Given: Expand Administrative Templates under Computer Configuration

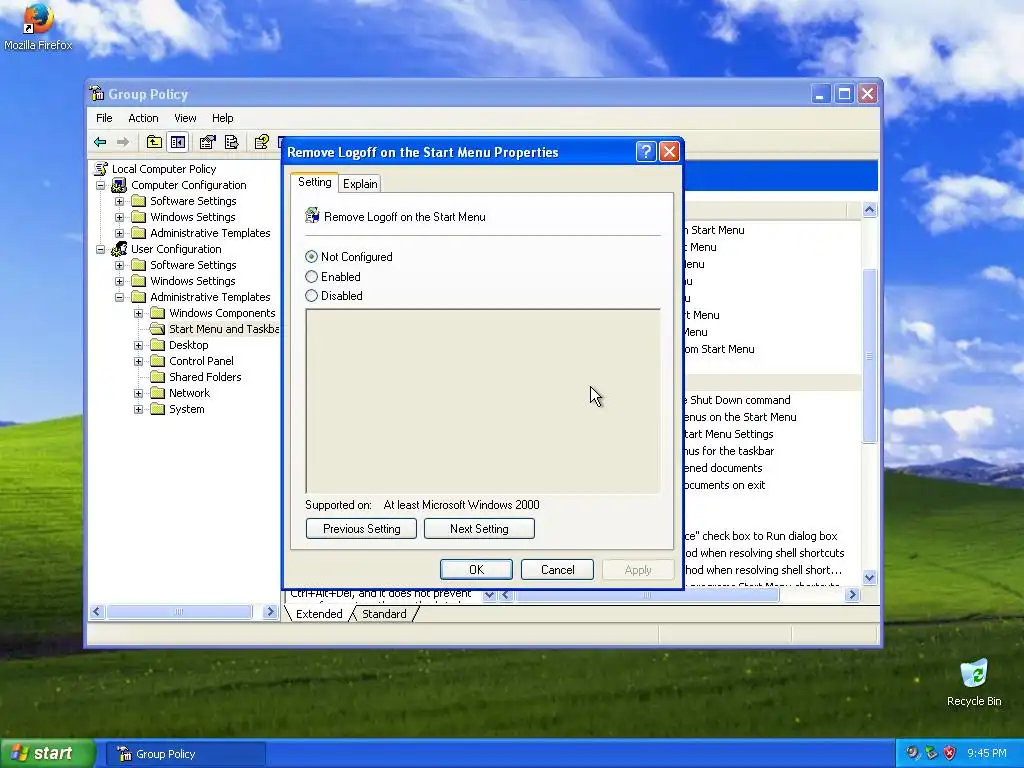Looking at the screenshot, I should point(120,233).
